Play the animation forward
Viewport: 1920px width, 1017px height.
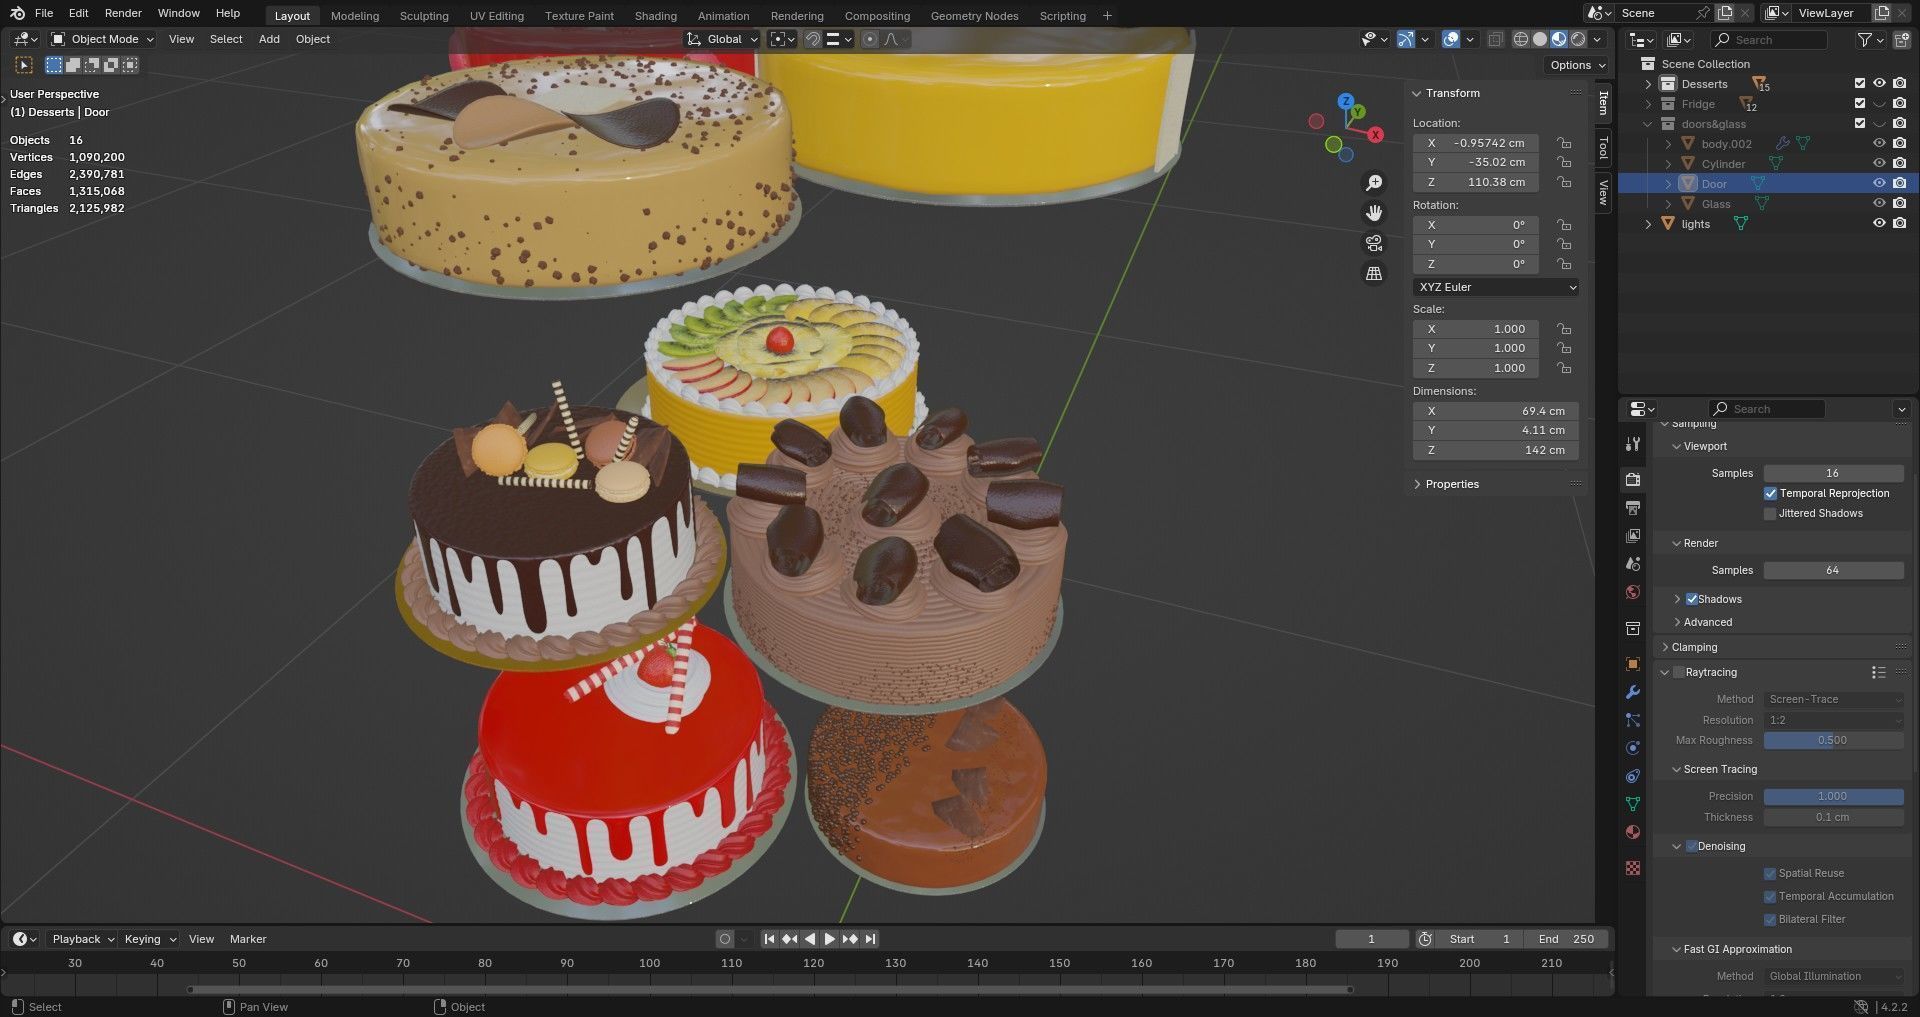(829, 940)
